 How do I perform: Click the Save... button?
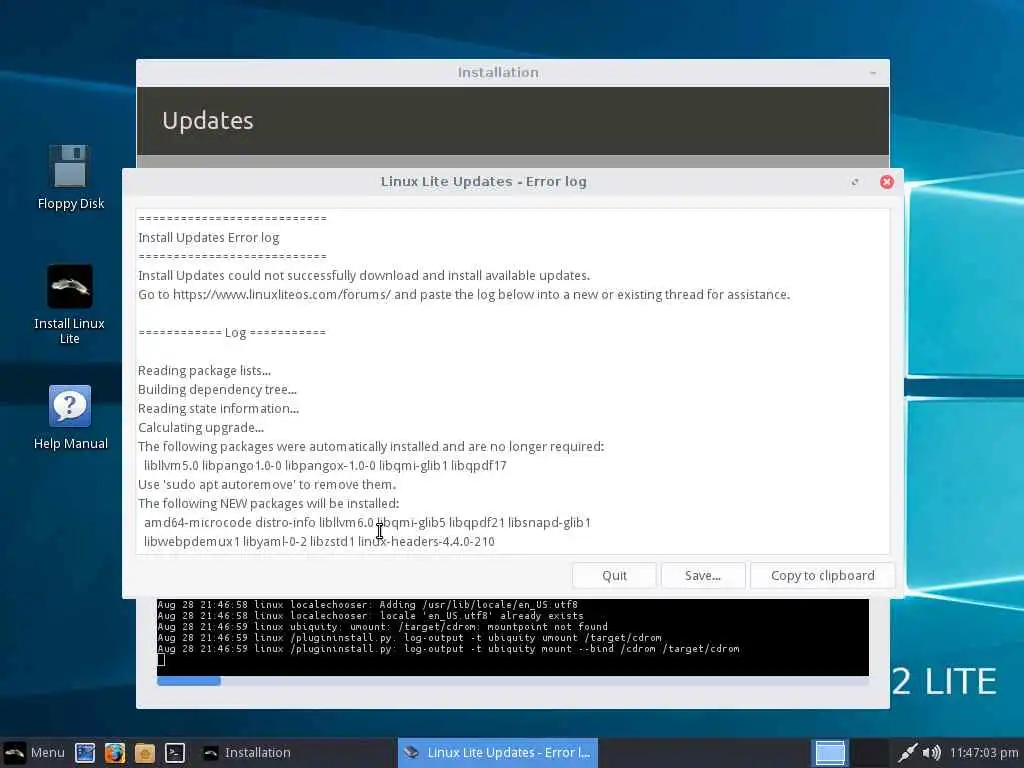(x=703, y=575)
